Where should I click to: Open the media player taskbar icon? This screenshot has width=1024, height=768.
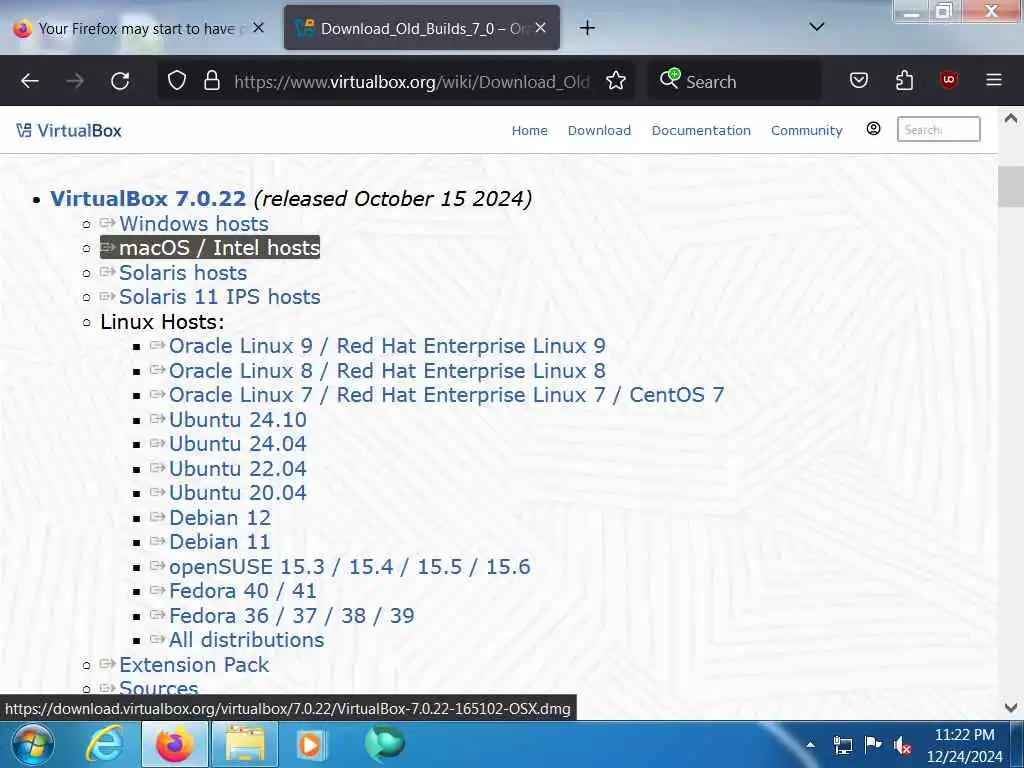tap(310, 744)
